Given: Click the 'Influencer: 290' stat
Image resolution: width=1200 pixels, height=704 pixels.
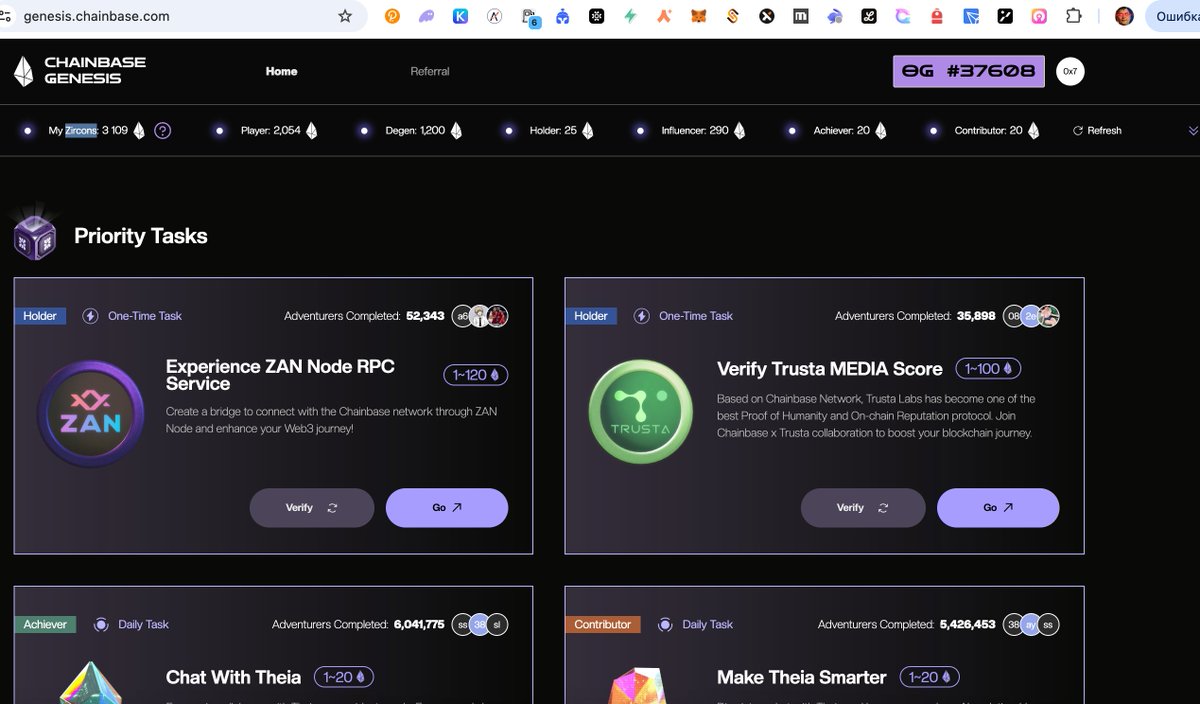Looking at the screenshot, I should pyautogui.click(x=695, y=131).
